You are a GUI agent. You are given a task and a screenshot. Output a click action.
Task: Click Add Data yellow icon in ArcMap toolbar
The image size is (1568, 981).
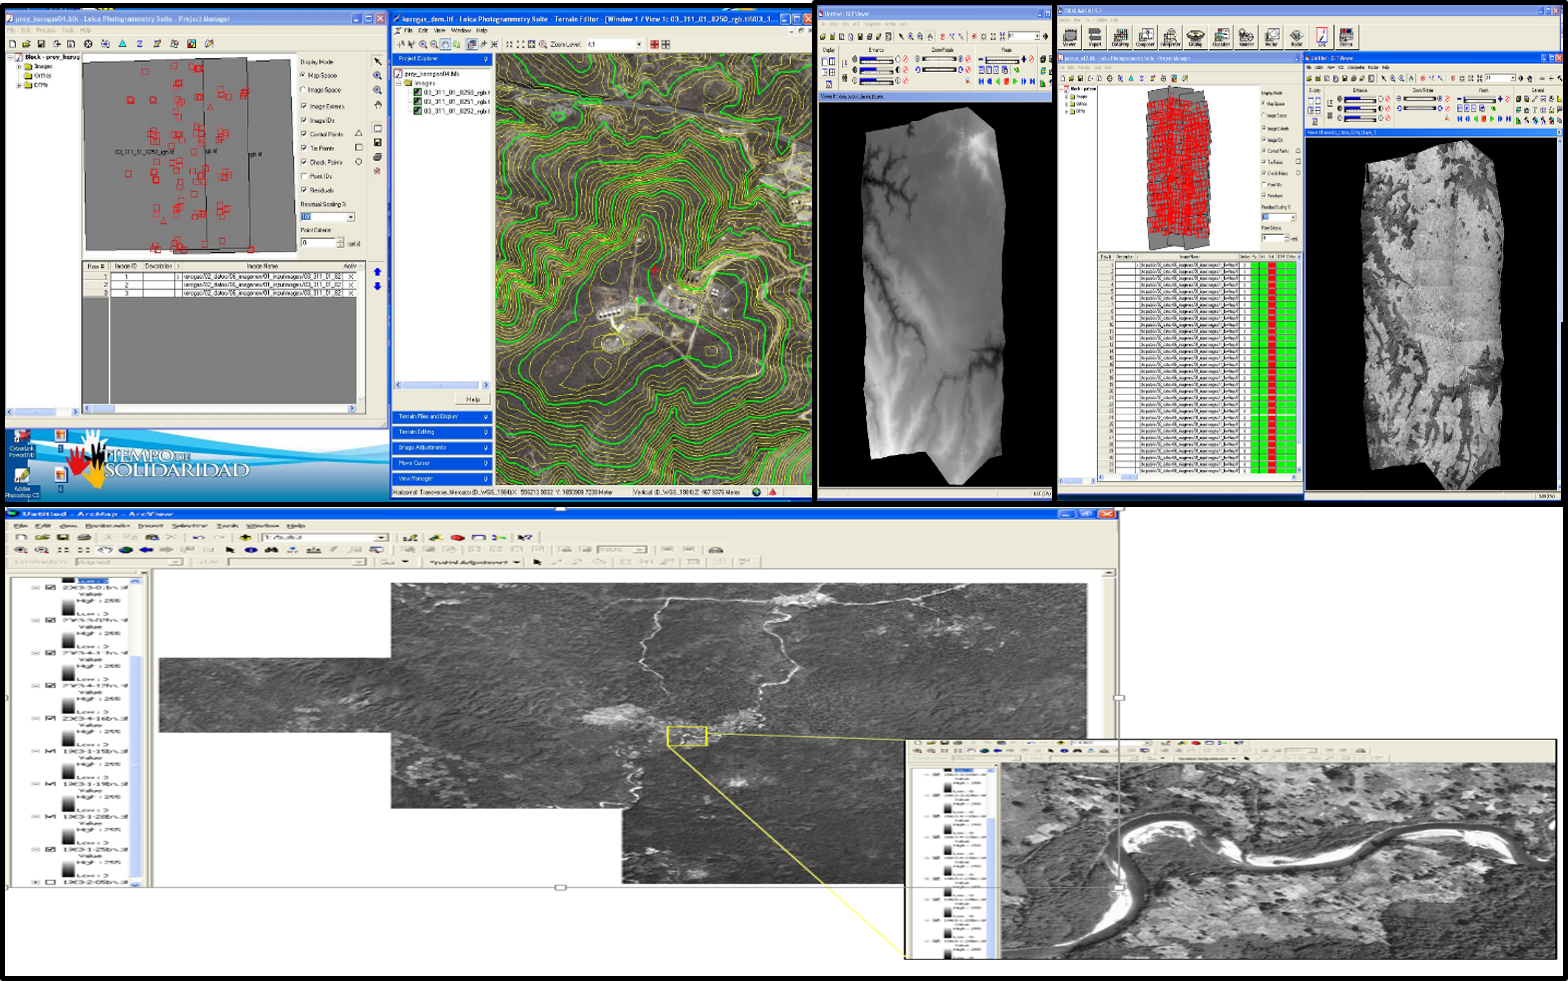[x=245, y=538]
